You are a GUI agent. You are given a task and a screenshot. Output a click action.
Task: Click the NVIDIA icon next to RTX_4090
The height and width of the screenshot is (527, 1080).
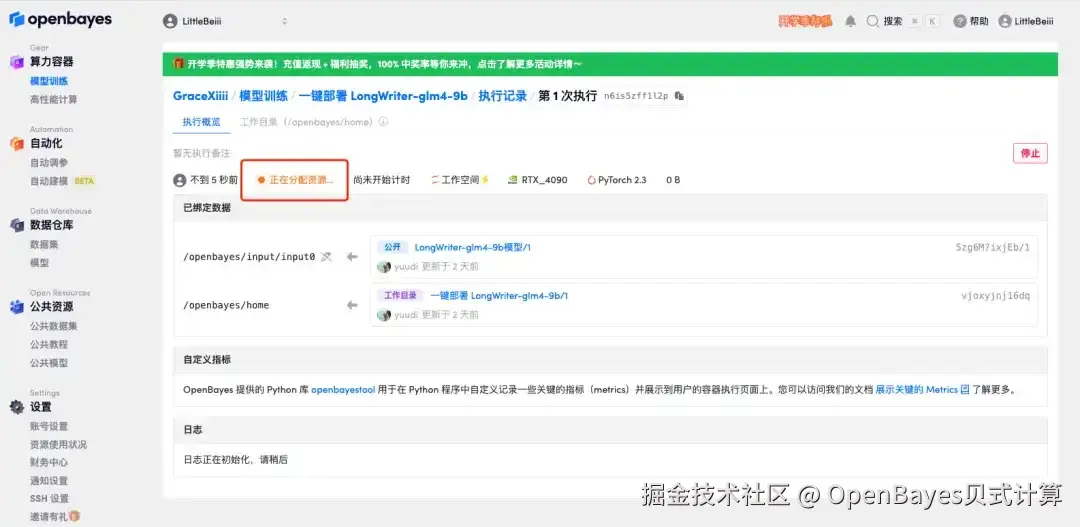pos(512,180)
